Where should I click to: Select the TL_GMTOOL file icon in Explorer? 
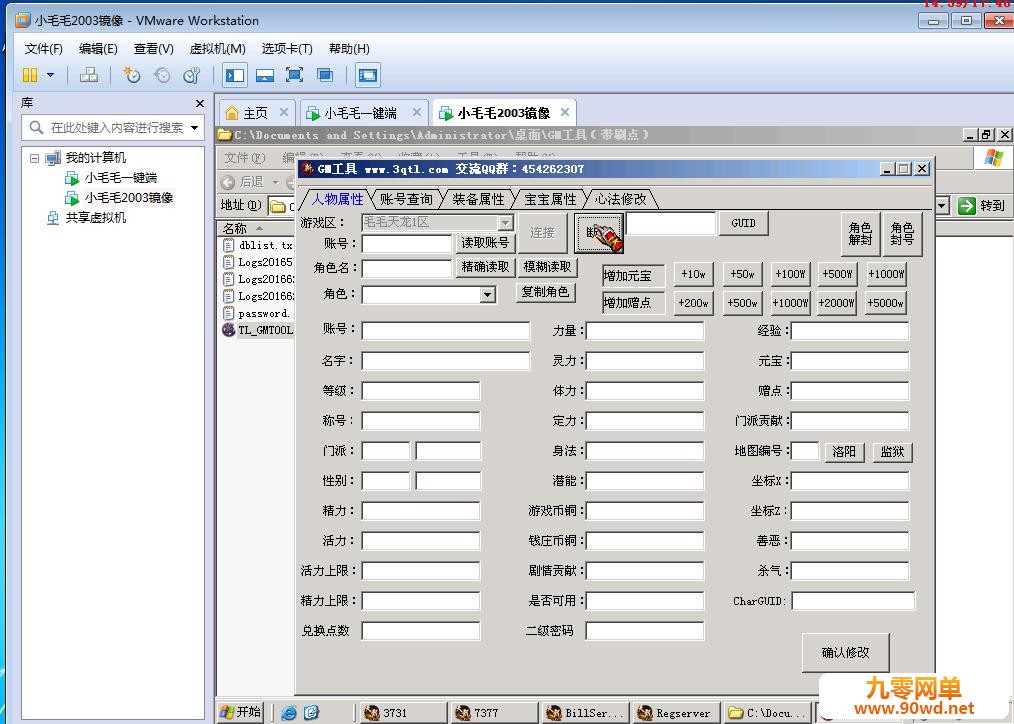tap(228, 330)
